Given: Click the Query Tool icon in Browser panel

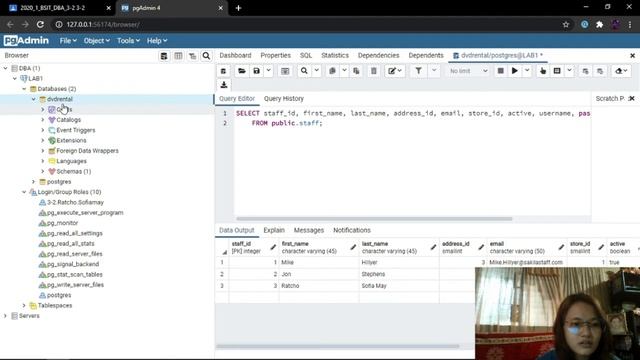Looking at the screenshot, I should (x=164, y=56).
